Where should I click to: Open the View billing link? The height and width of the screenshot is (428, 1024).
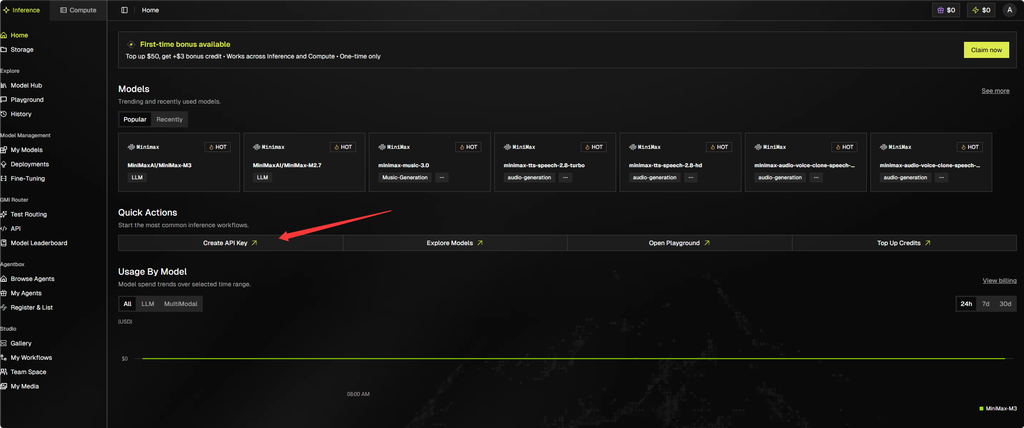point(999,281)
